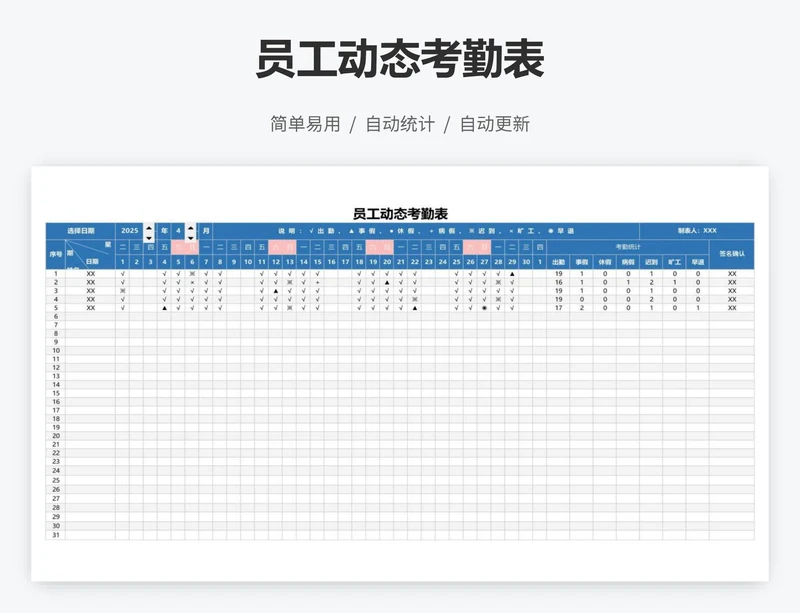The width and height of the screenshot is (800, 613).
Task: Click the 事假 statistics column header
Action: click(582, 262)
